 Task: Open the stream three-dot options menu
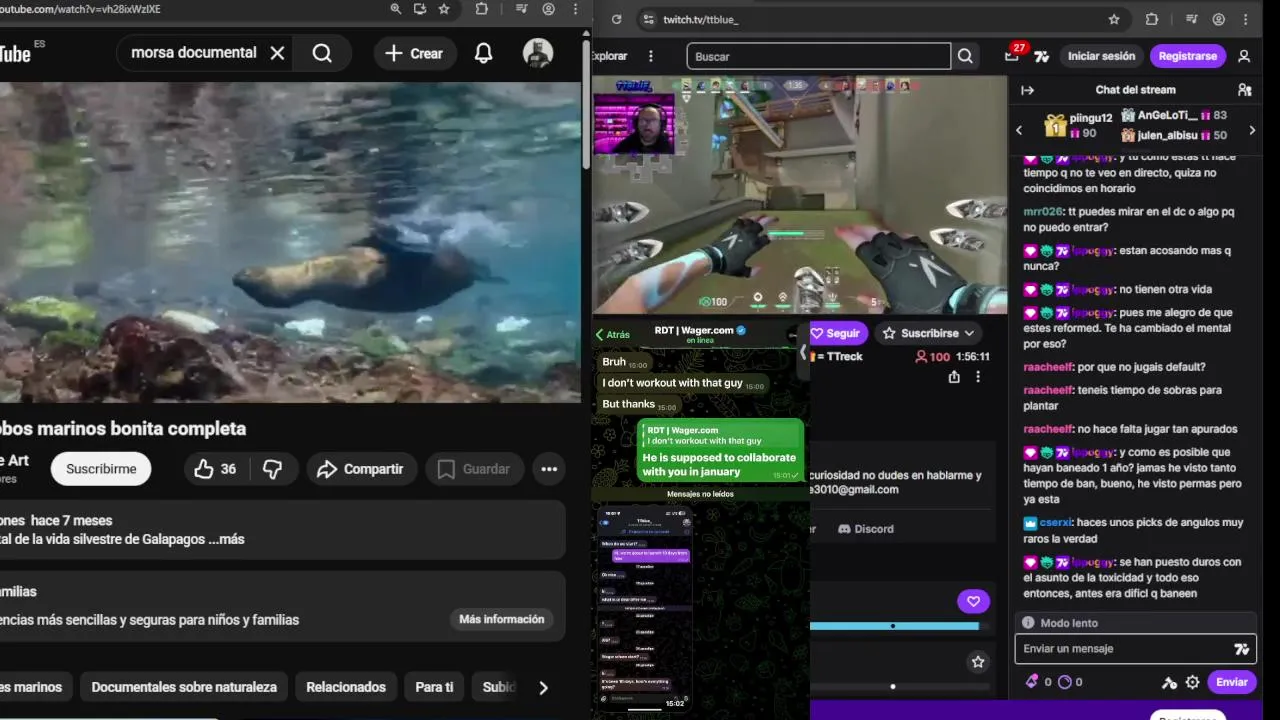pos(978,377)
